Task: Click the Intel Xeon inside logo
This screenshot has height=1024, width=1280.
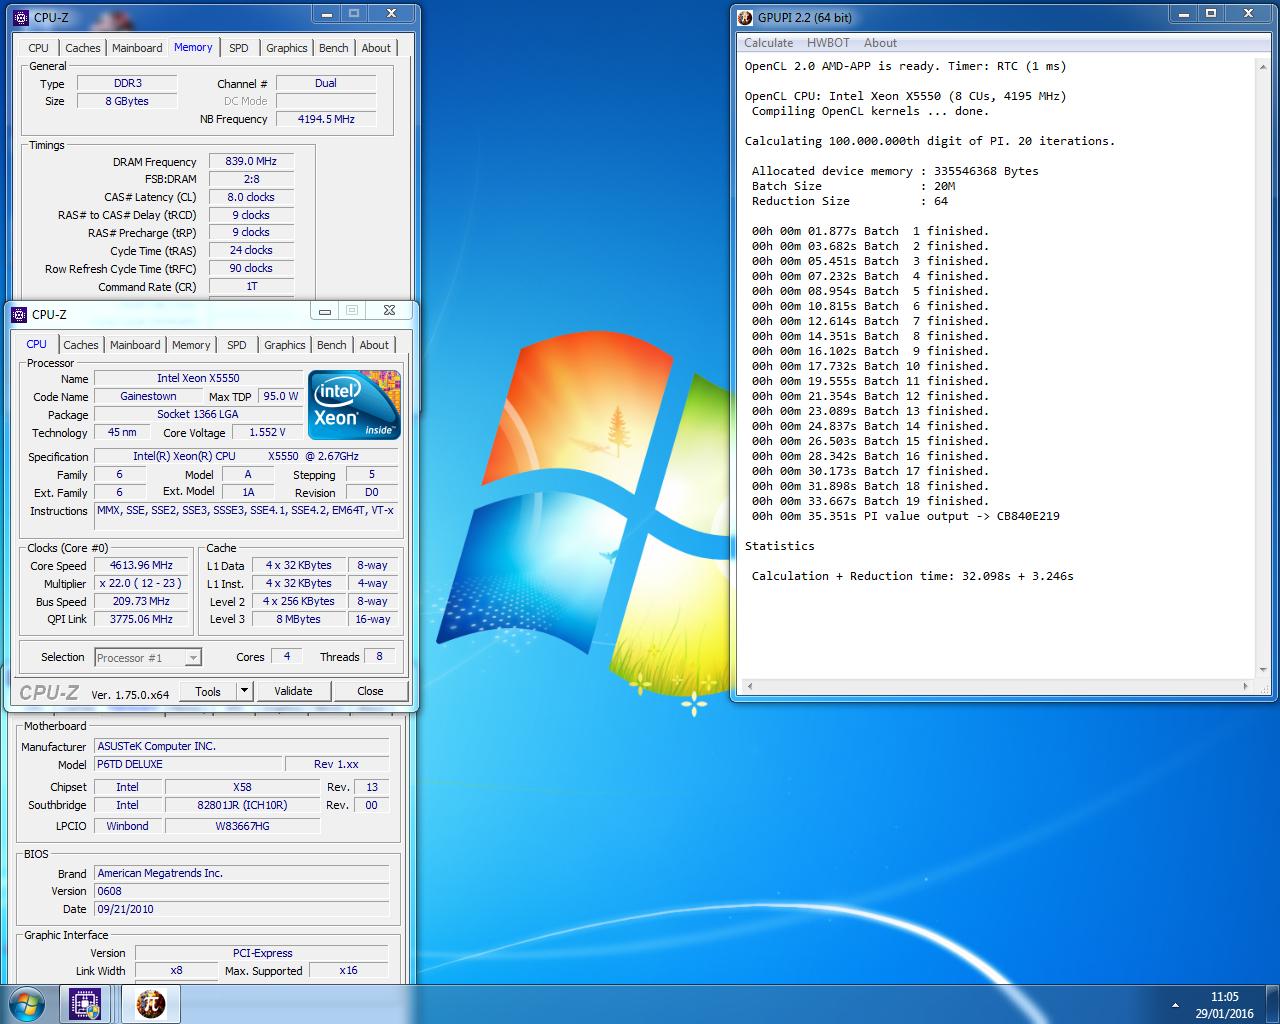Action: [x=354, y=404]
